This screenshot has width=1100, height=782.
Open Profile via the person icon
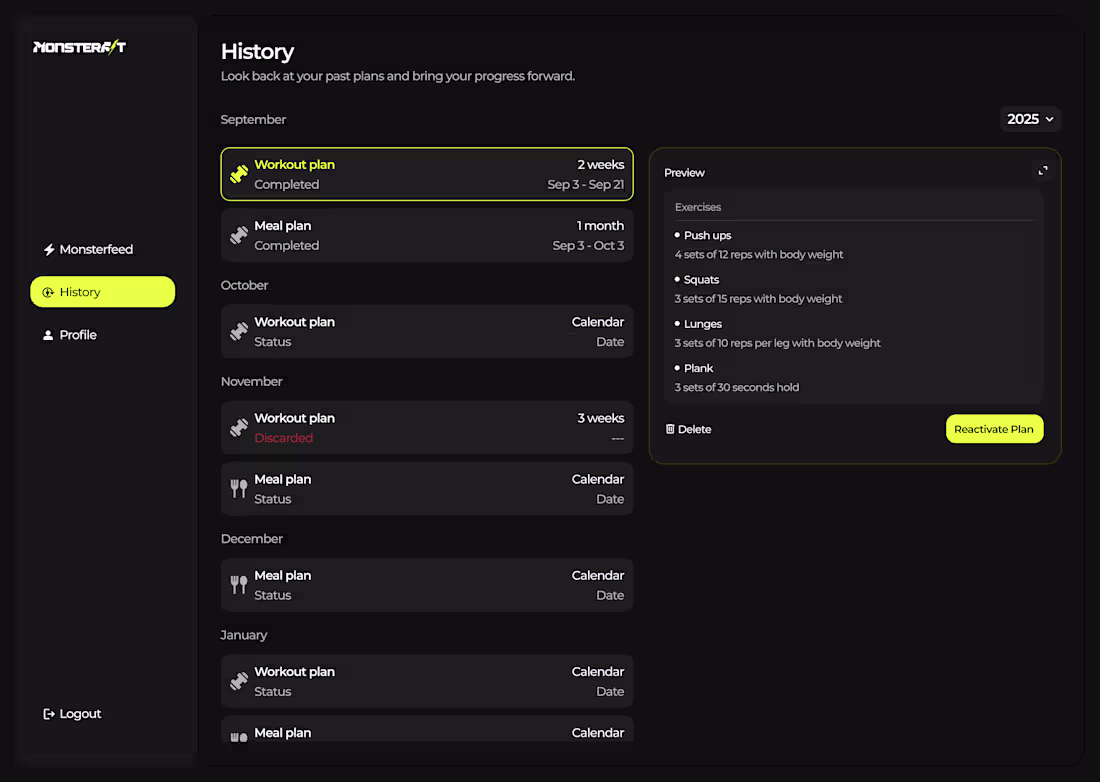coord(47,335)
